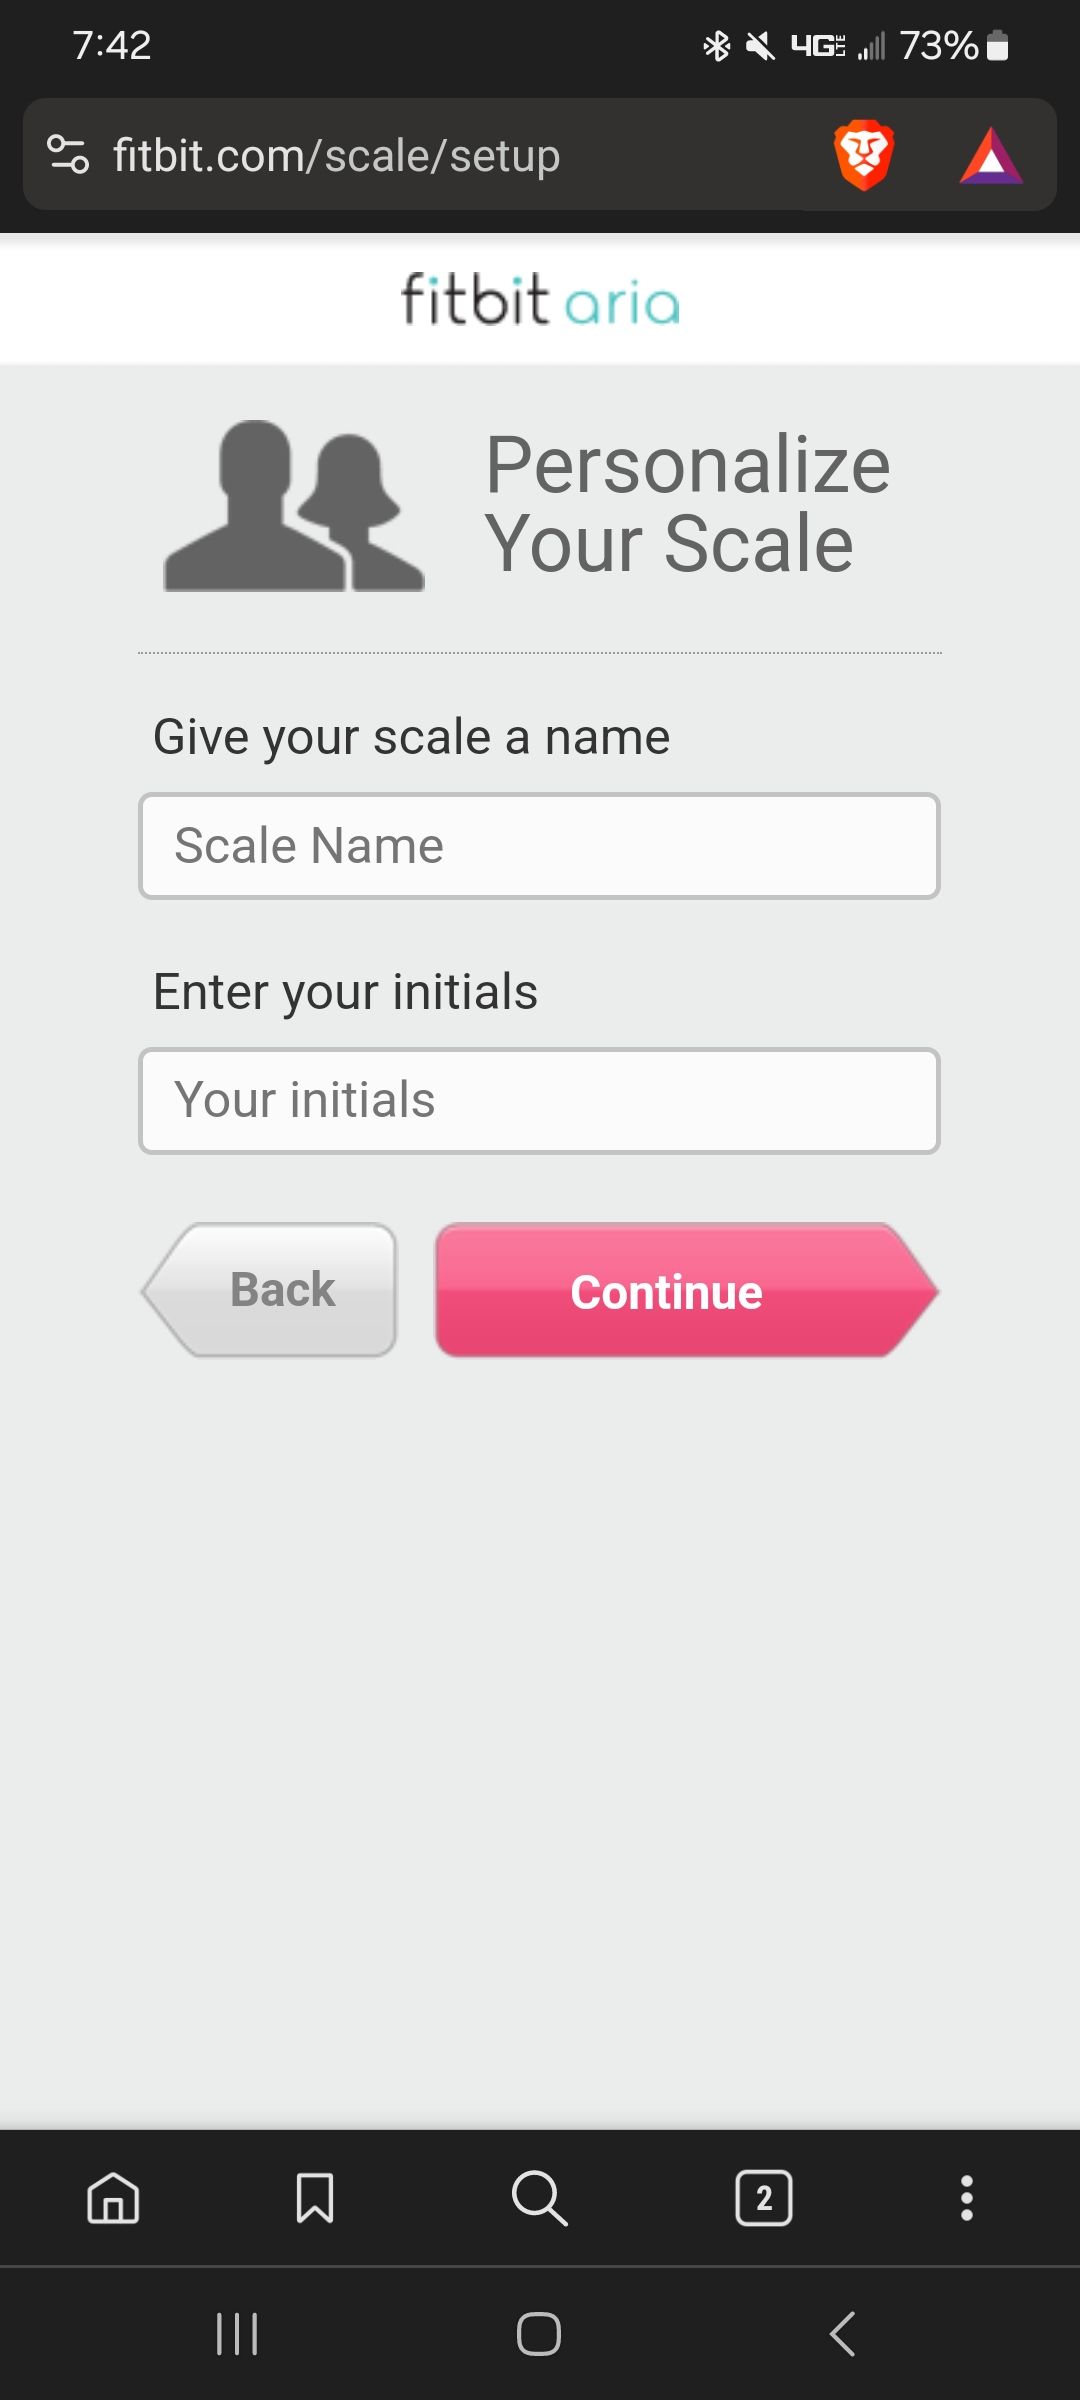Tap the site settings icon in address bar
Viewport: 1080px width, 2400px height.
(68, 155)
